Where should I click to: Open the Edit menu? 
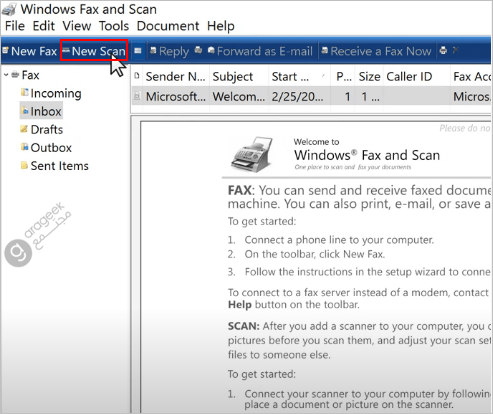coord(43,26)
